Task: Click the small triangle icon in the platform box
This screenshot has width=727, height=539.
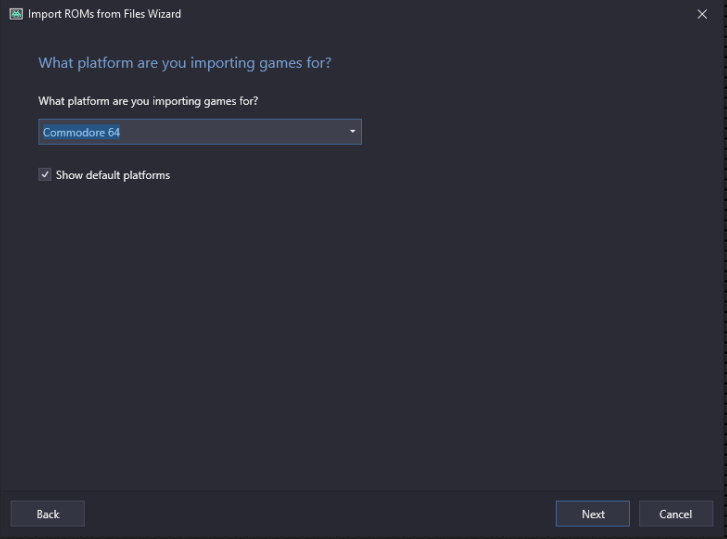Action: [x=352, y=132]
